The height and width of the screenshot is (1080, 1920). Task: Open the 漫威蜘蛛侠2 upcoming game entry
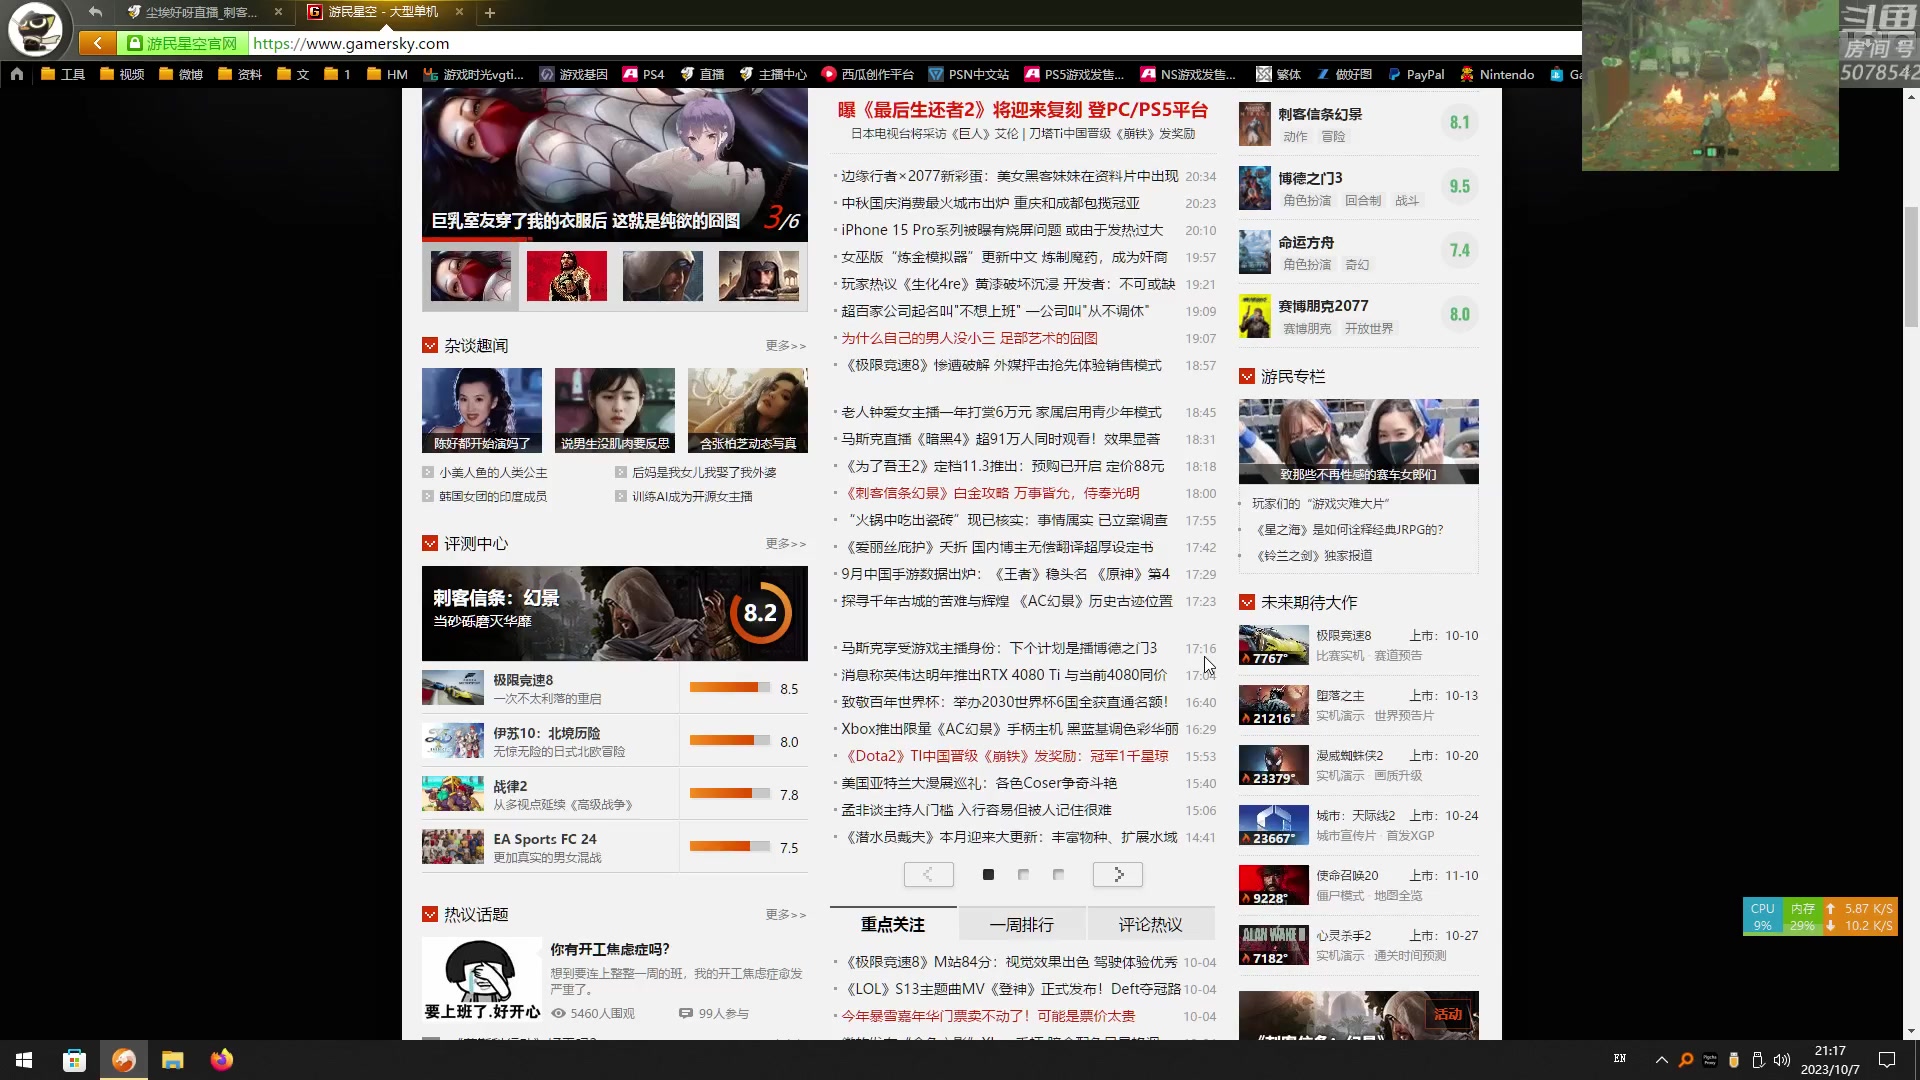[1359, 765]
